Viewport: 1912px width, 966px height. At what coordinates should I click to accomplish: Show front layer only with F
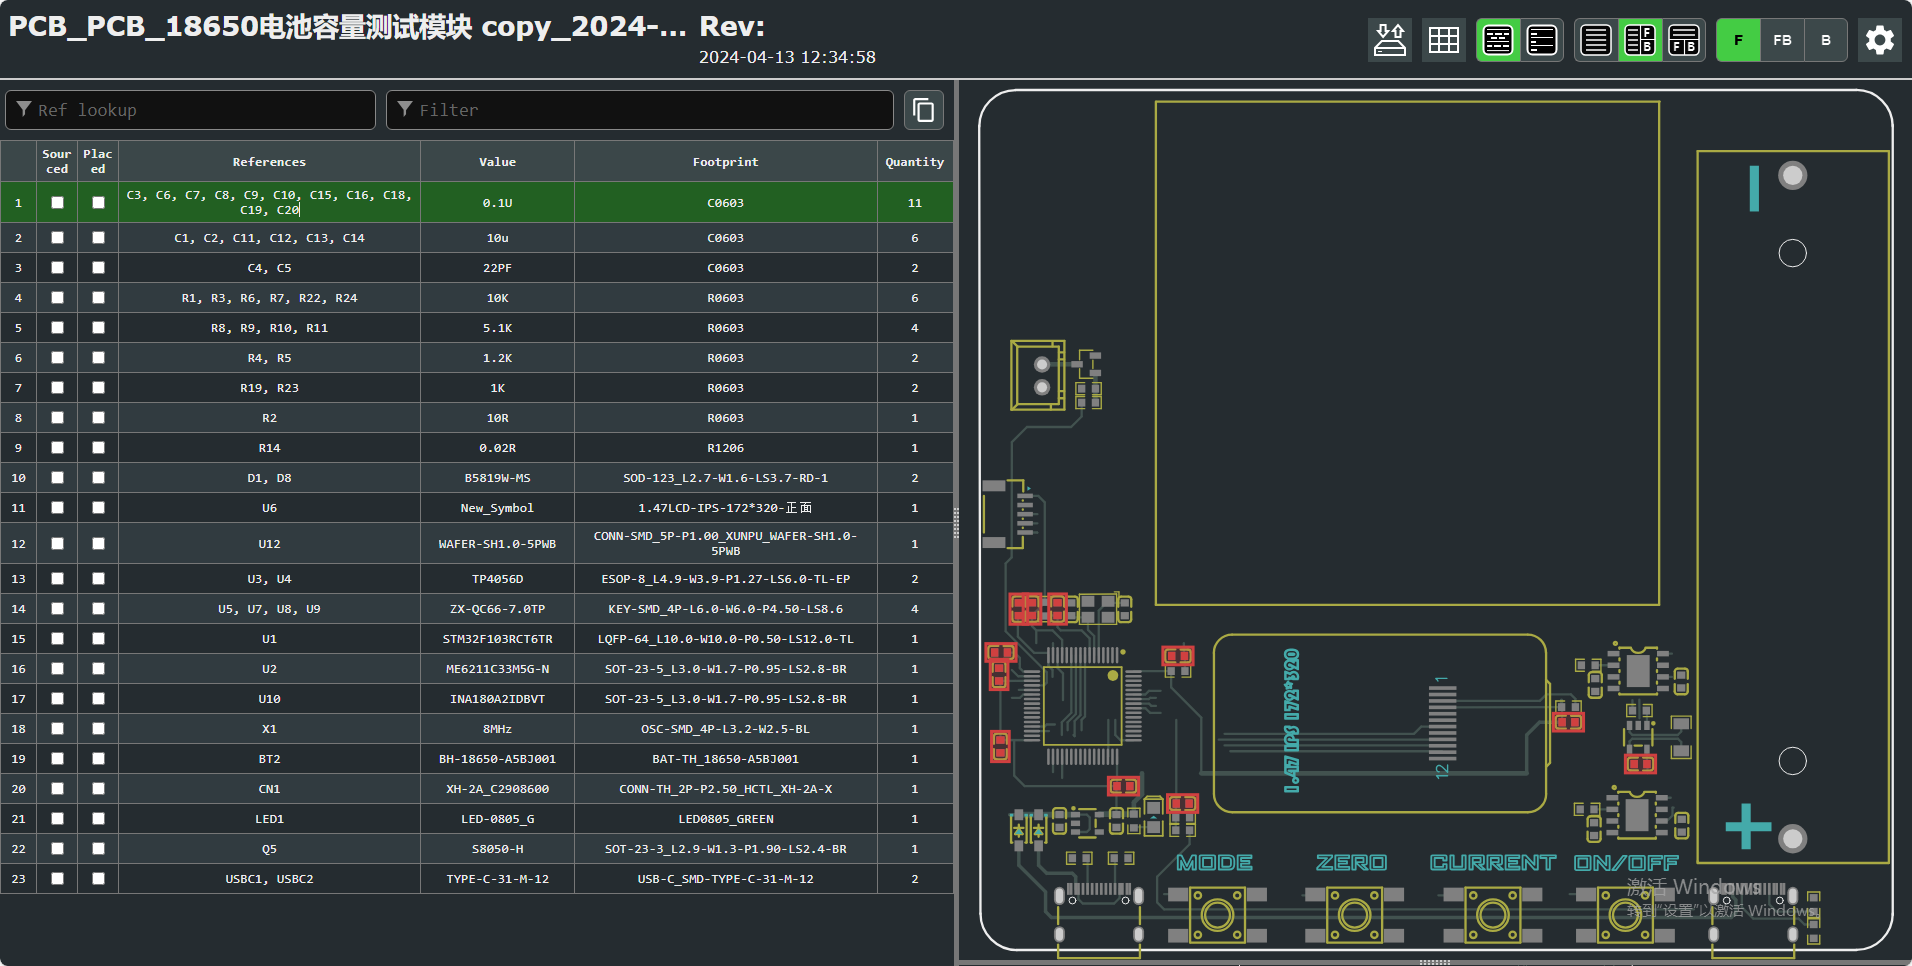[x=1738, y=40]
